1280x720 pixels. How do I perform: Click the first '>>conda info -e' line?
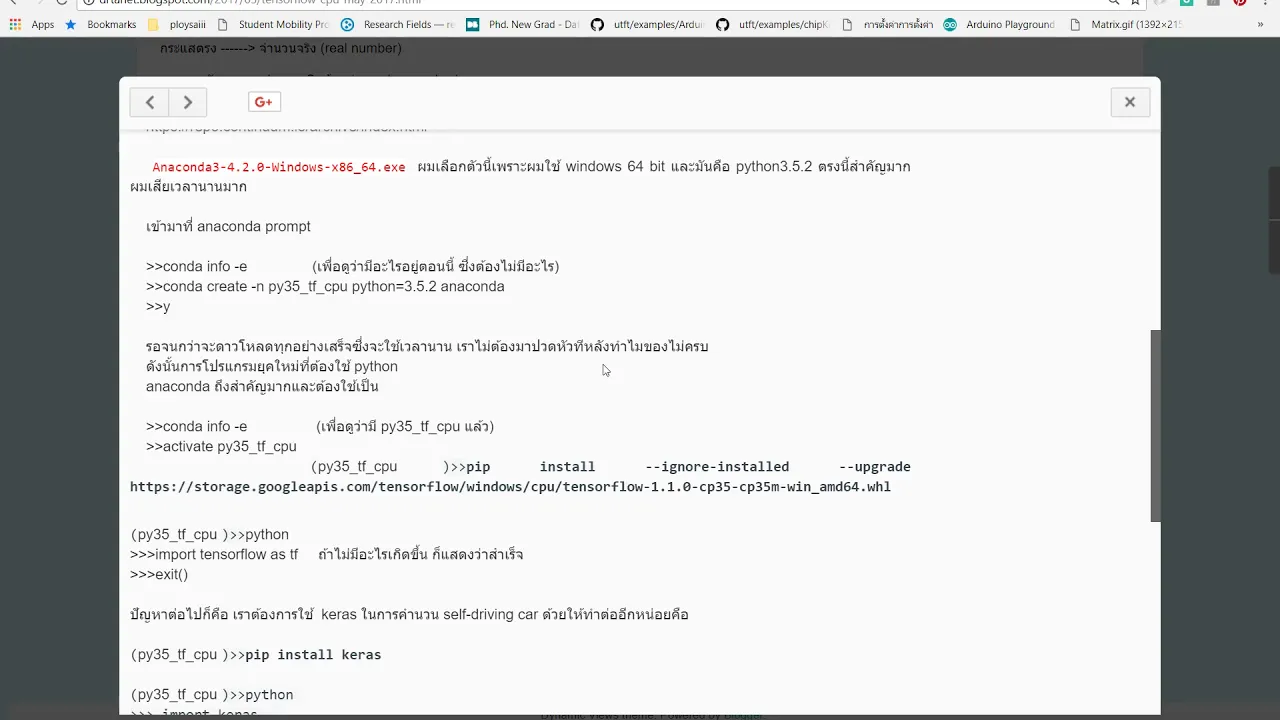click(196, 266)
